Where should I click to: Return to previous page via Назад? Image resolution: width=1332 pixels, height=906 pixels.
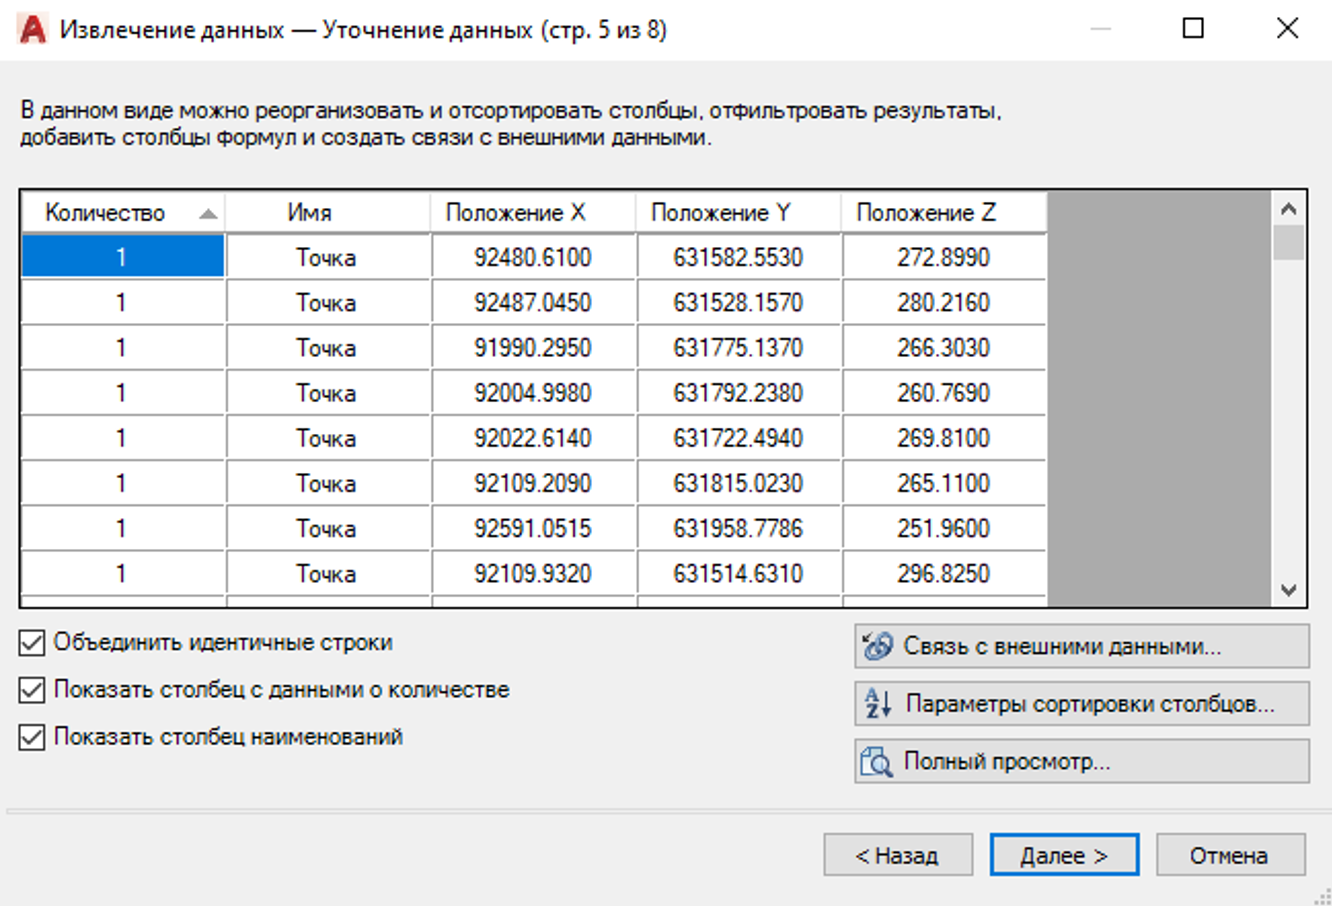tap(897, 856)
